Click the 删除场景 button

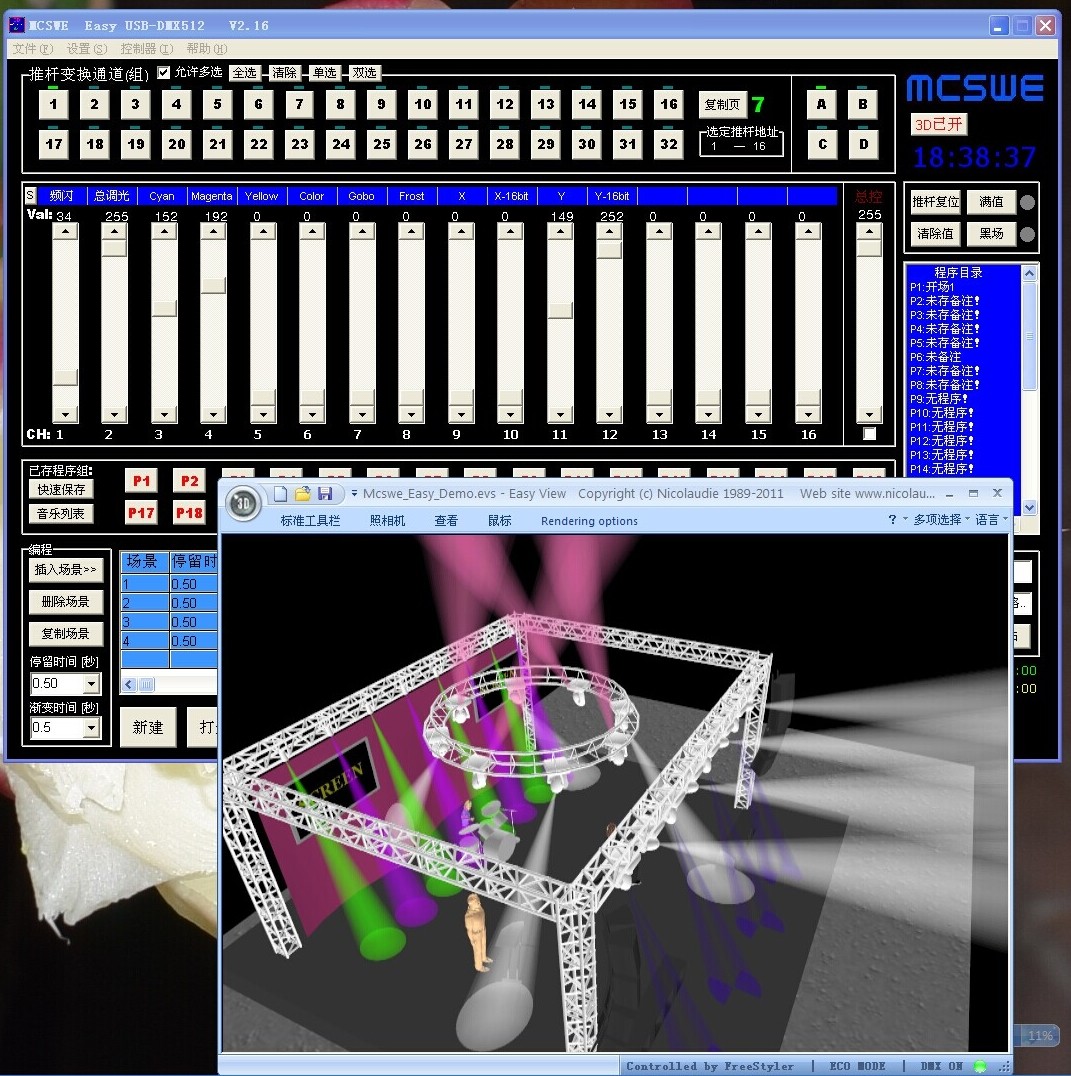click(66, 602)
